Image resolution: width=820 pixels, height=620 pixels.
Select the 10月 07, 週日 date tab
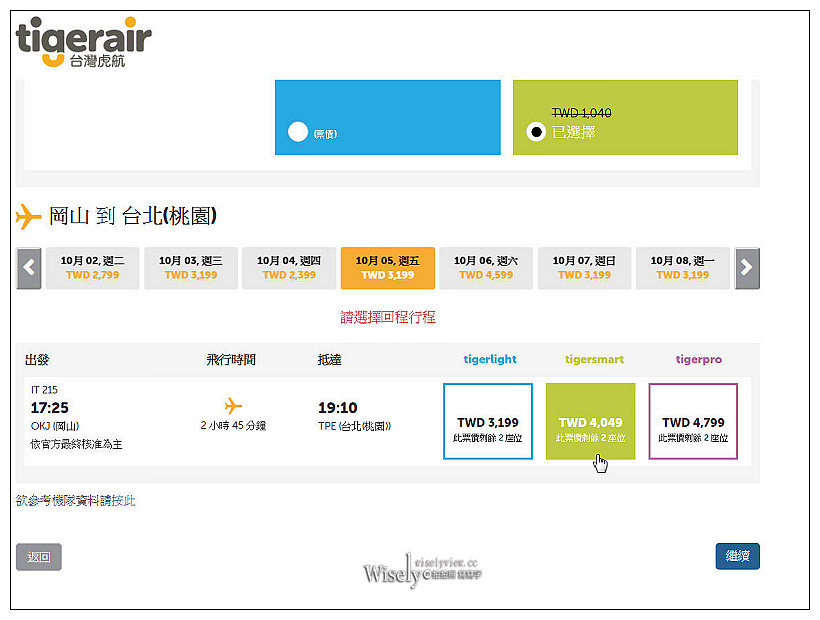[x=584, y=267]
